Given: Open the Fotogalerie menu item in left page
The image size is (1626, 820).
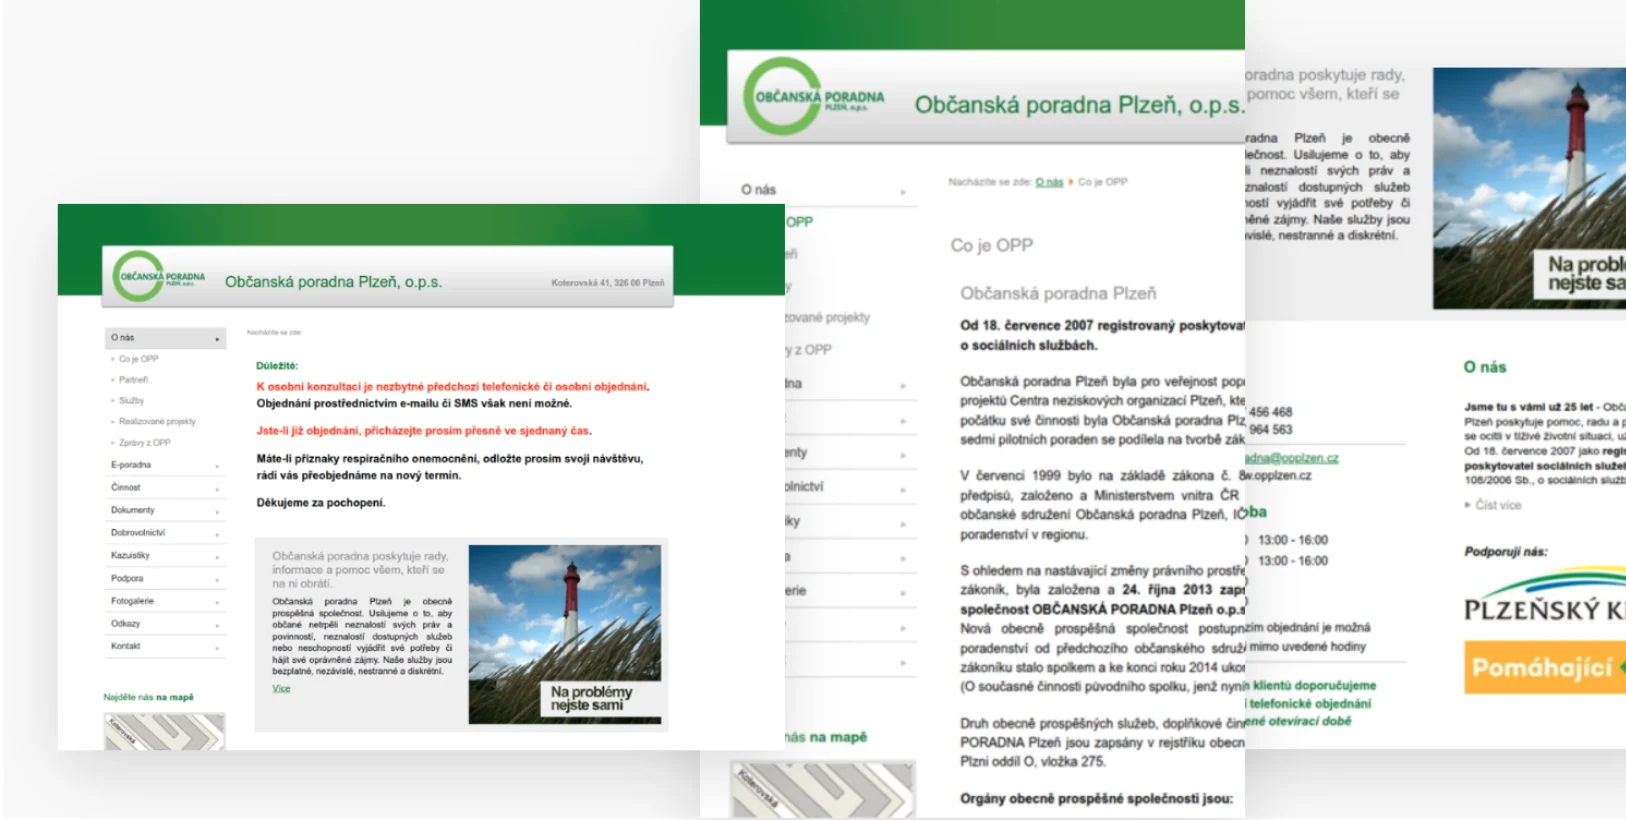Looking at the screenshot, I should (165, 601).
